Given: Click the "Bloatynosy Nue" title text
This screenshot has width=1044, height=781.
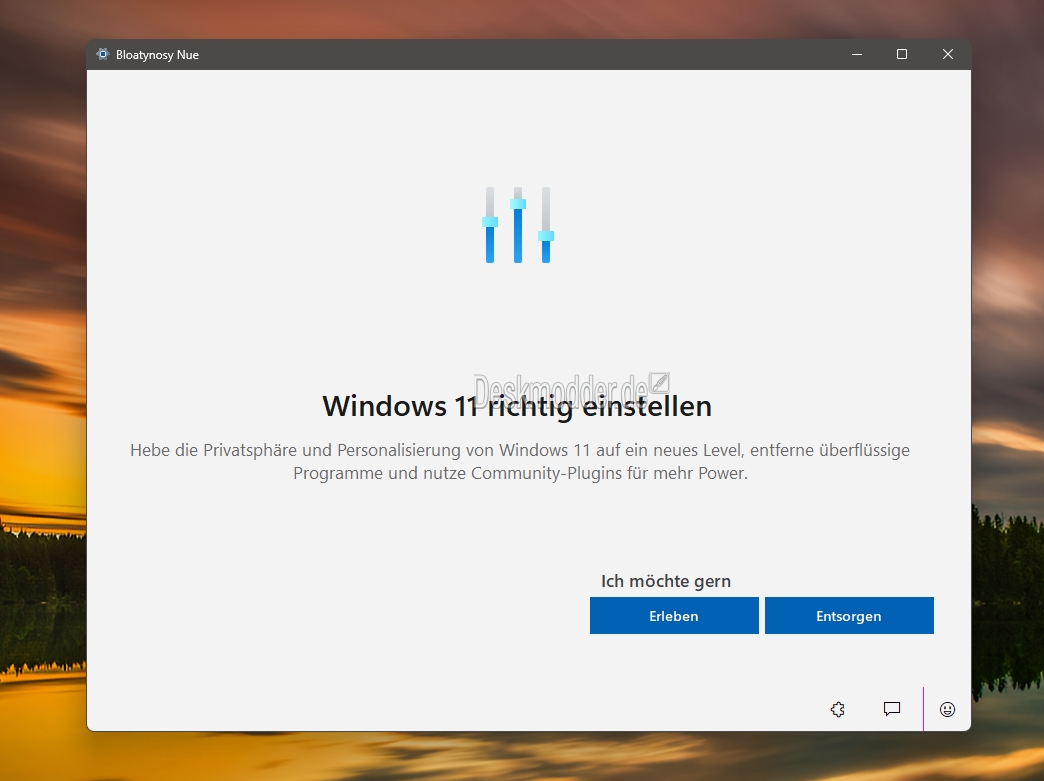Looking at the screenshot, I should [157, 55].
